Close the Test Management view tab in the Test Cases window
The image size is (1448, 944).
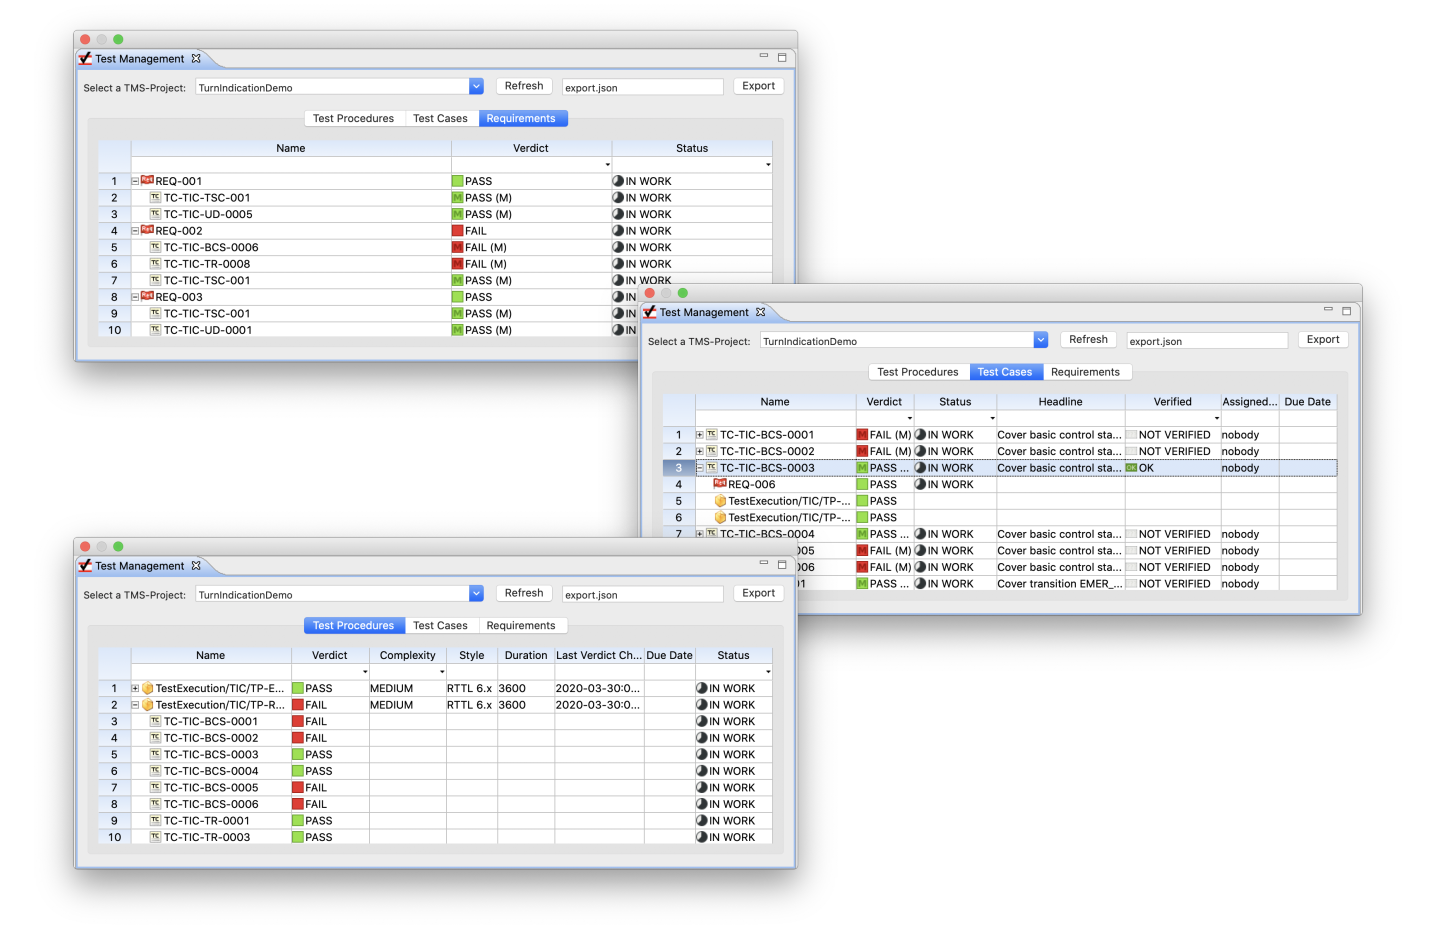(760, 312)
